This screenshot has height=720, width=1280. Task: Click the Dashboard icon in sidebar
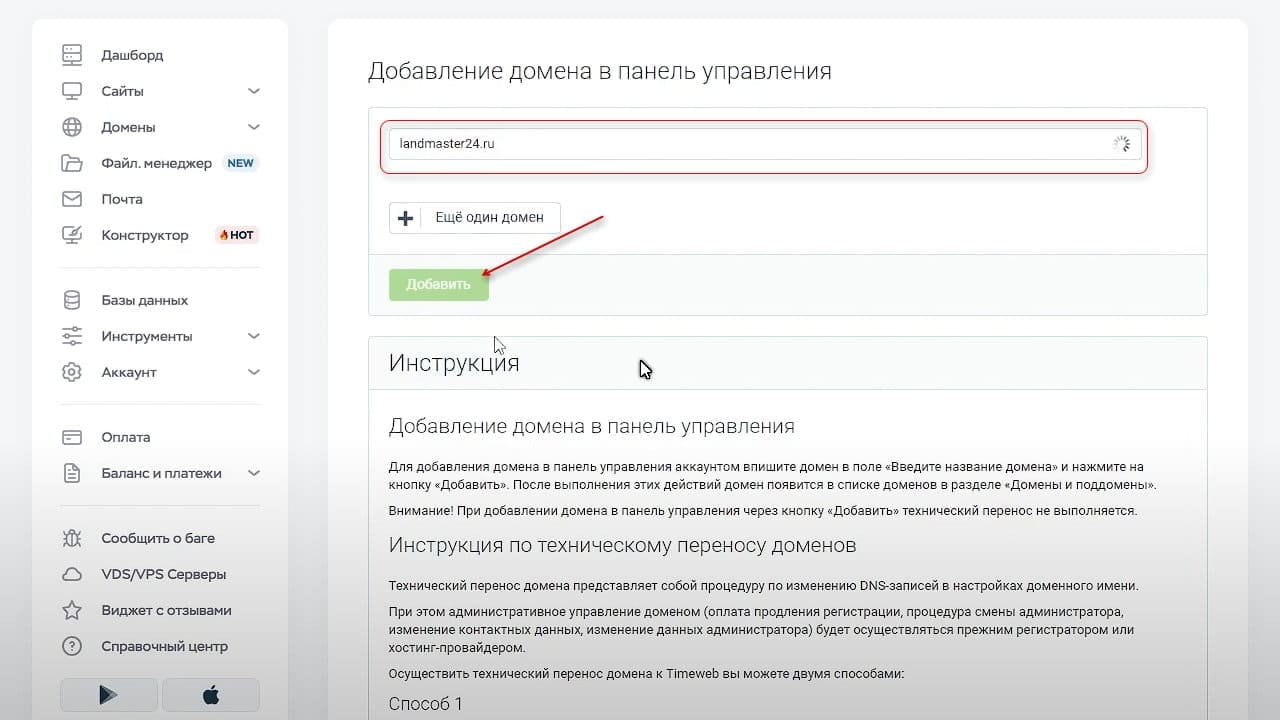coord(72,55)
